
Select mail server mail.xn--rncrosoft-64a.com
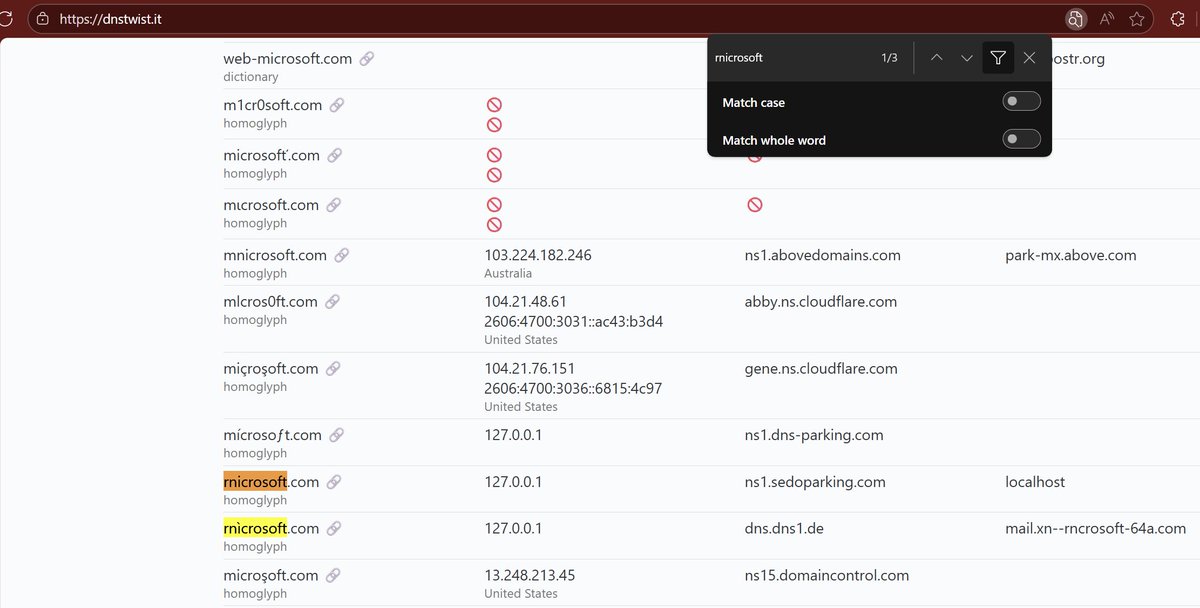click(x=1096, y=528)
